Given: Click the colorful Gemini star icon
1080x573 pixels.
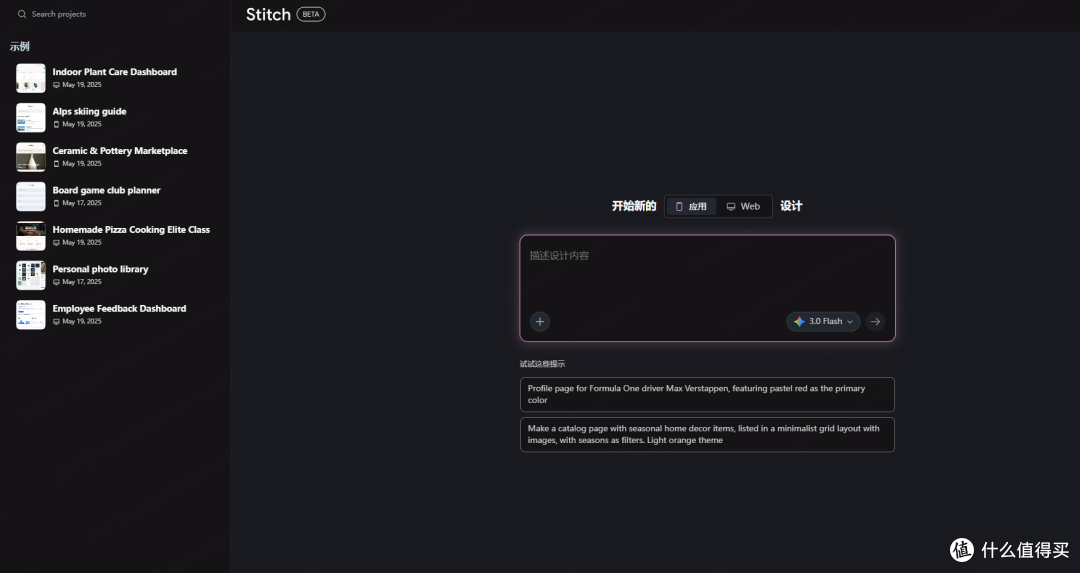Looking at the screenshot, I should pos(799,322).
